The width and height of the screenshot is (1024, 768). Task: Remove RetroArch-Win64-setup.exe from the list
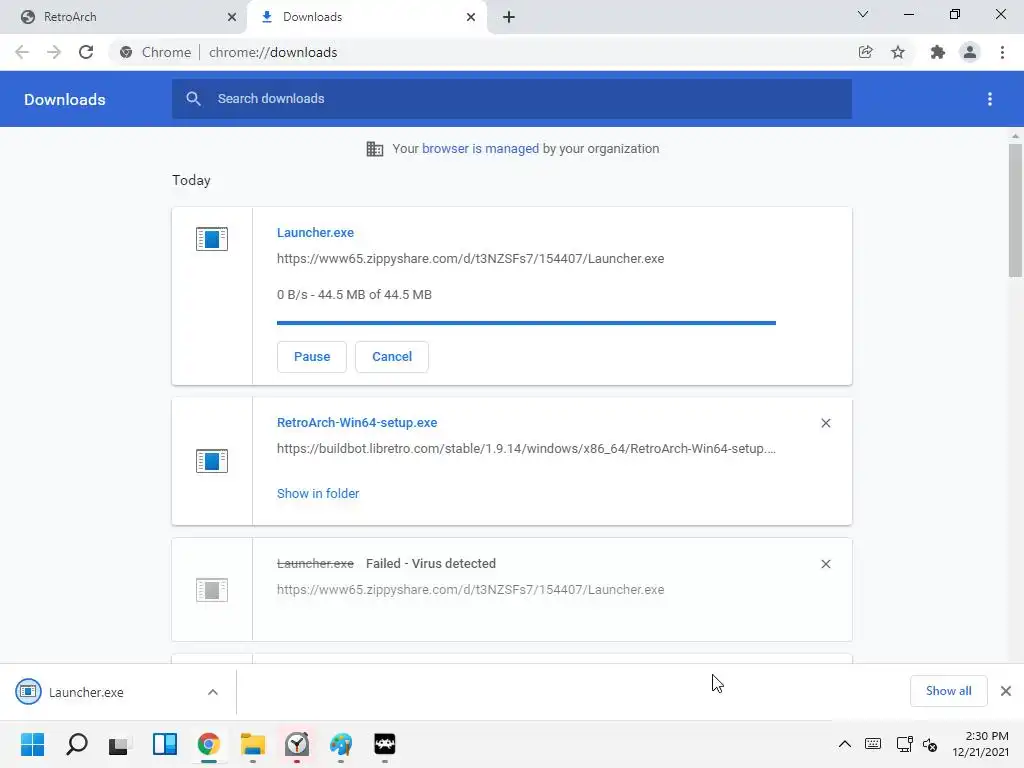[825, 423]
